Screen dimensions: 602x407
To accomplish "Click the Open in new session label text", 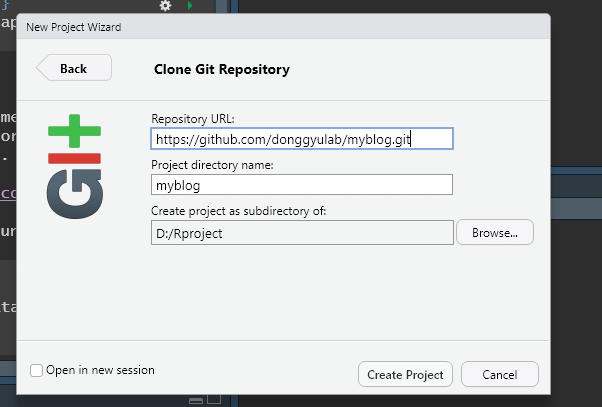I will [x=100, y=370].
